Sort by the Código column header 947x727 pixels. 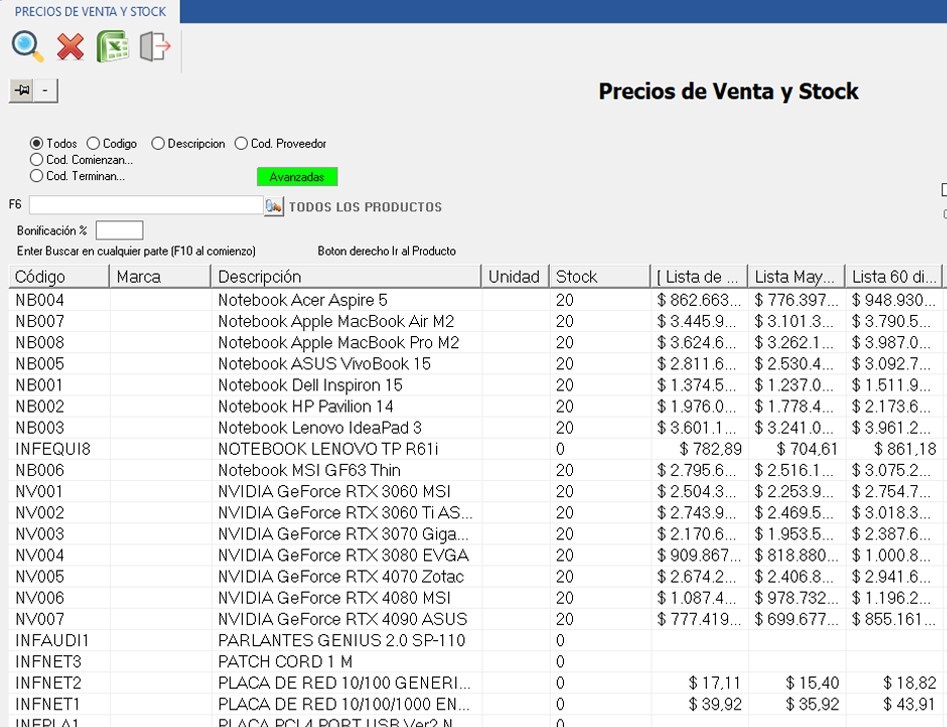click(59, 277)
